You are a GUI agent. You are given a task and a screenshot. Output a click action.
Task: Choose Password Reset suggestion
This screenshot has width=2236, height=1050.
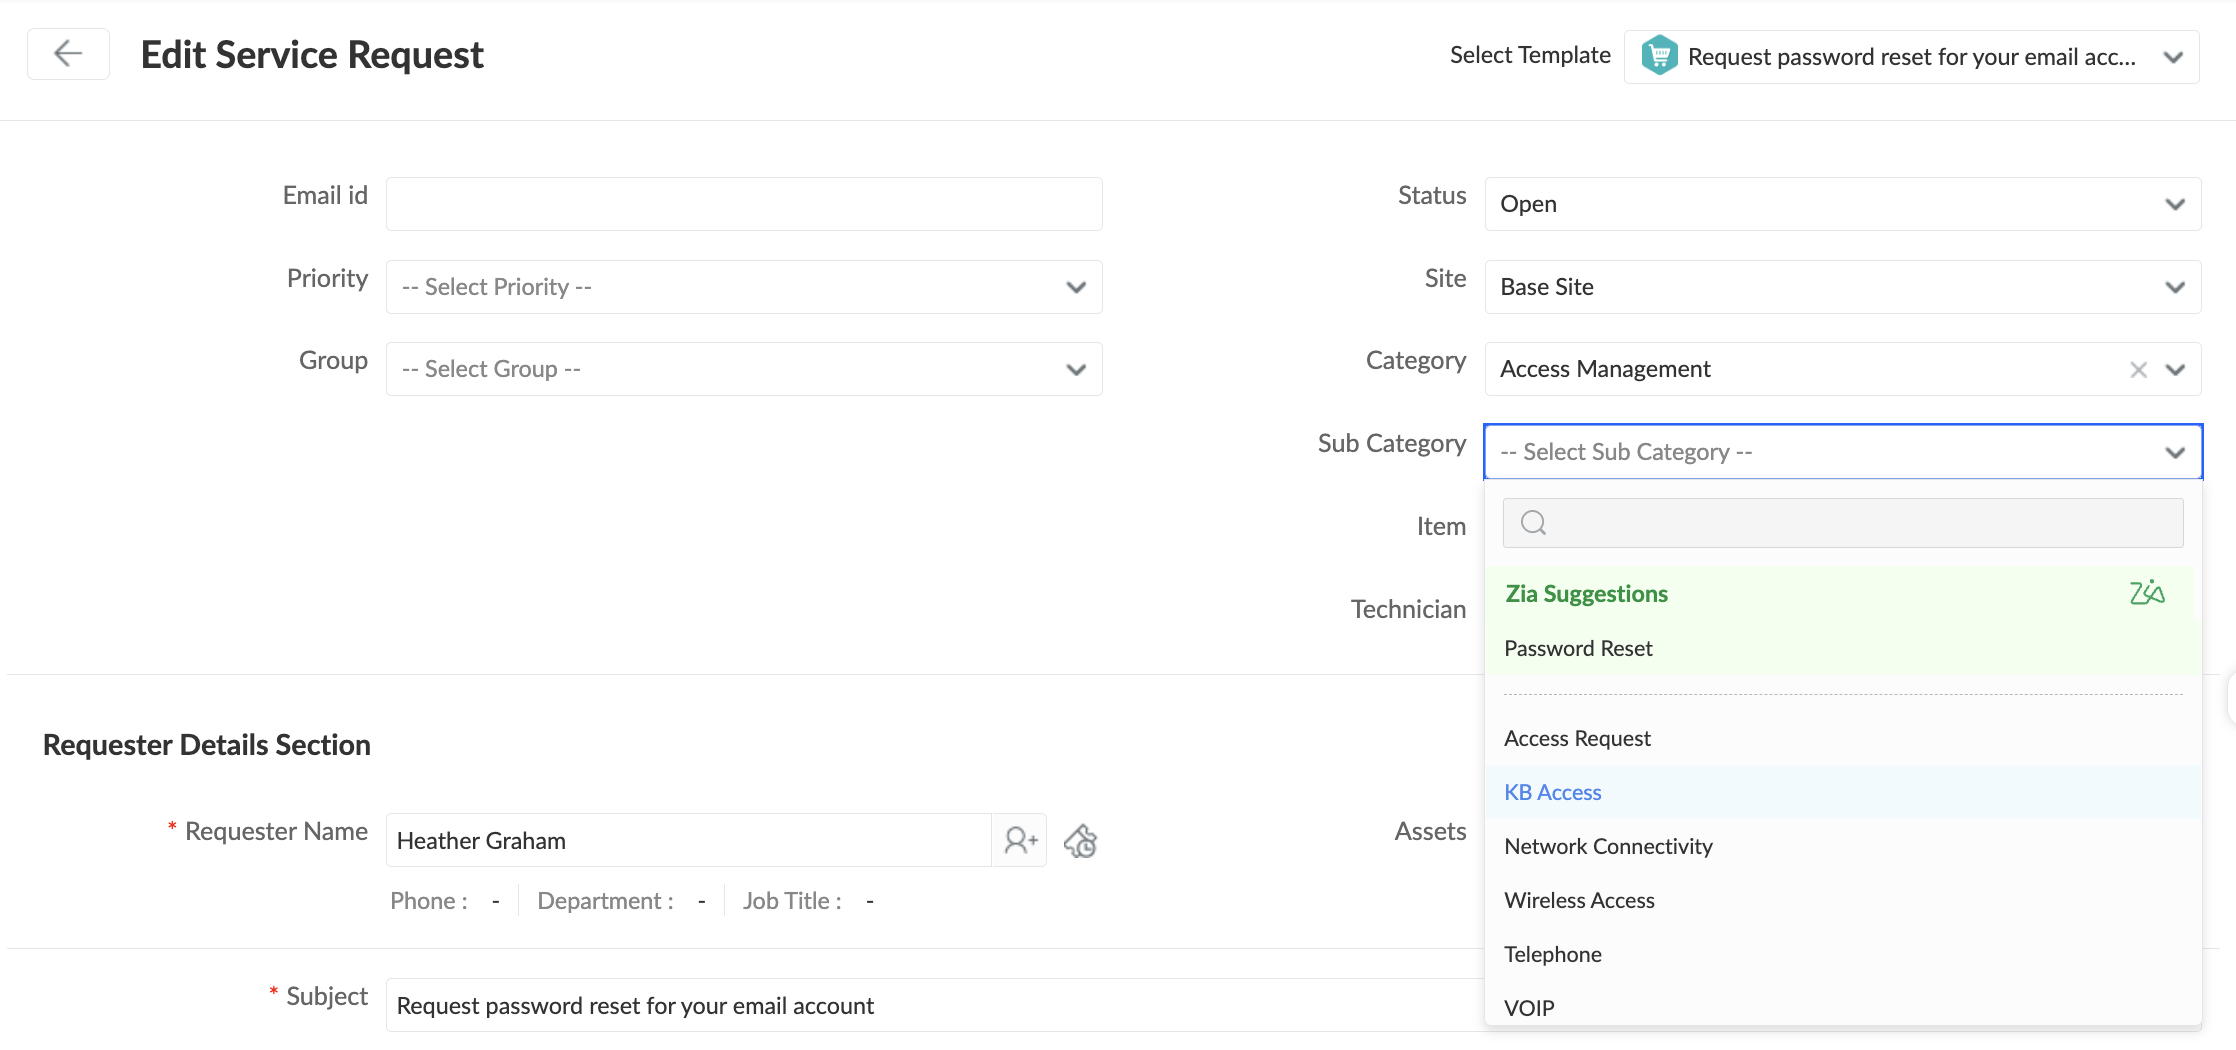pos(1843,649)
